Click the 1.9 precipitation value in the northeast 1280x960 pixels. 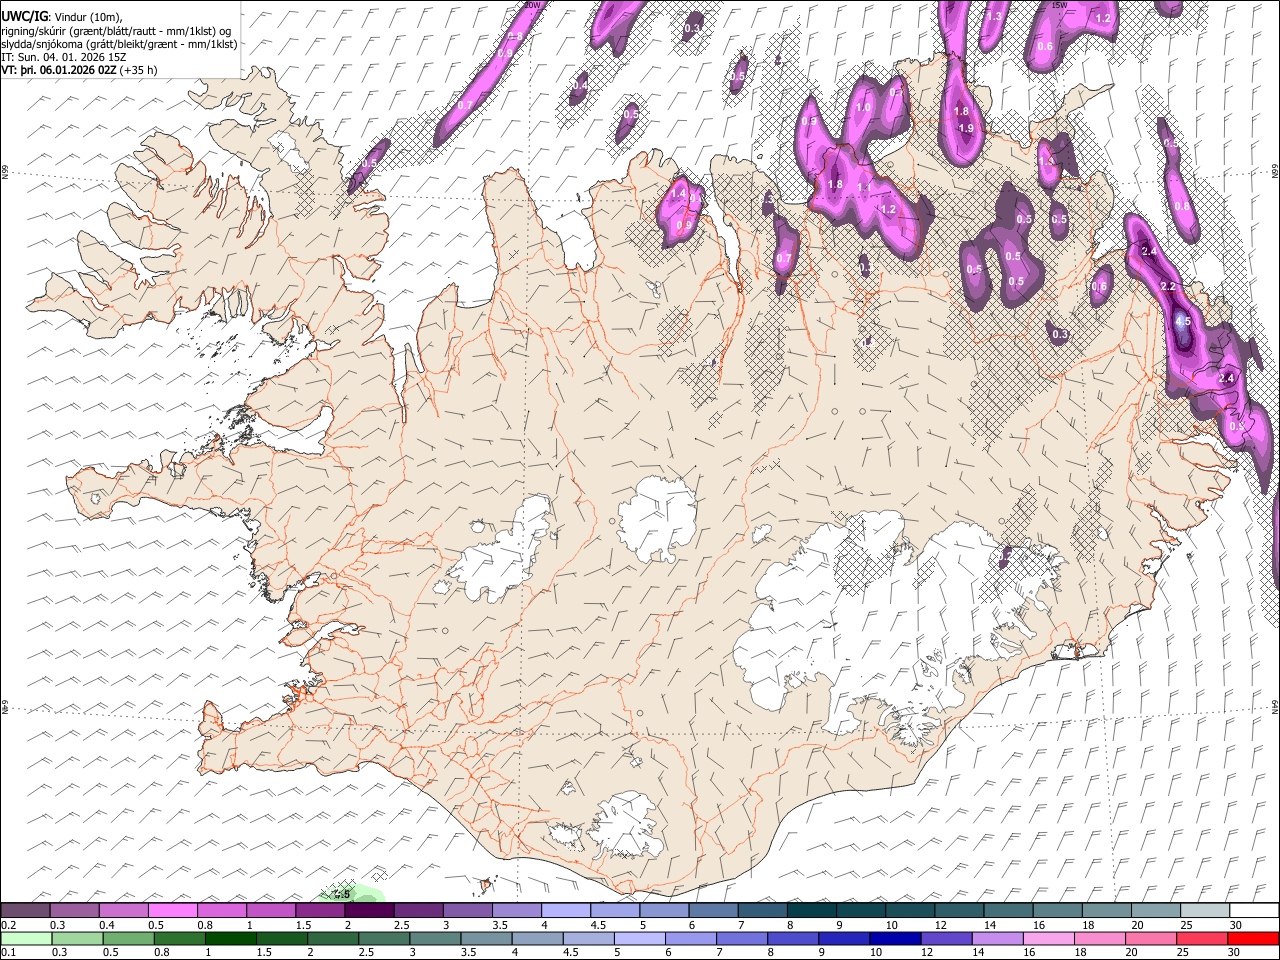(966, 128)
